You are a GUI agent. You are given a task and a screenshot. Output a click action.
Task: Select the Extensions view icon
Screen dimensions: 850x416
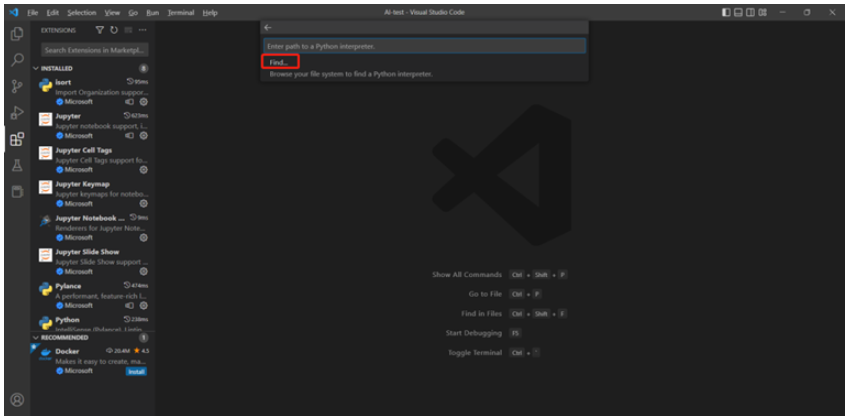(17, 139)
